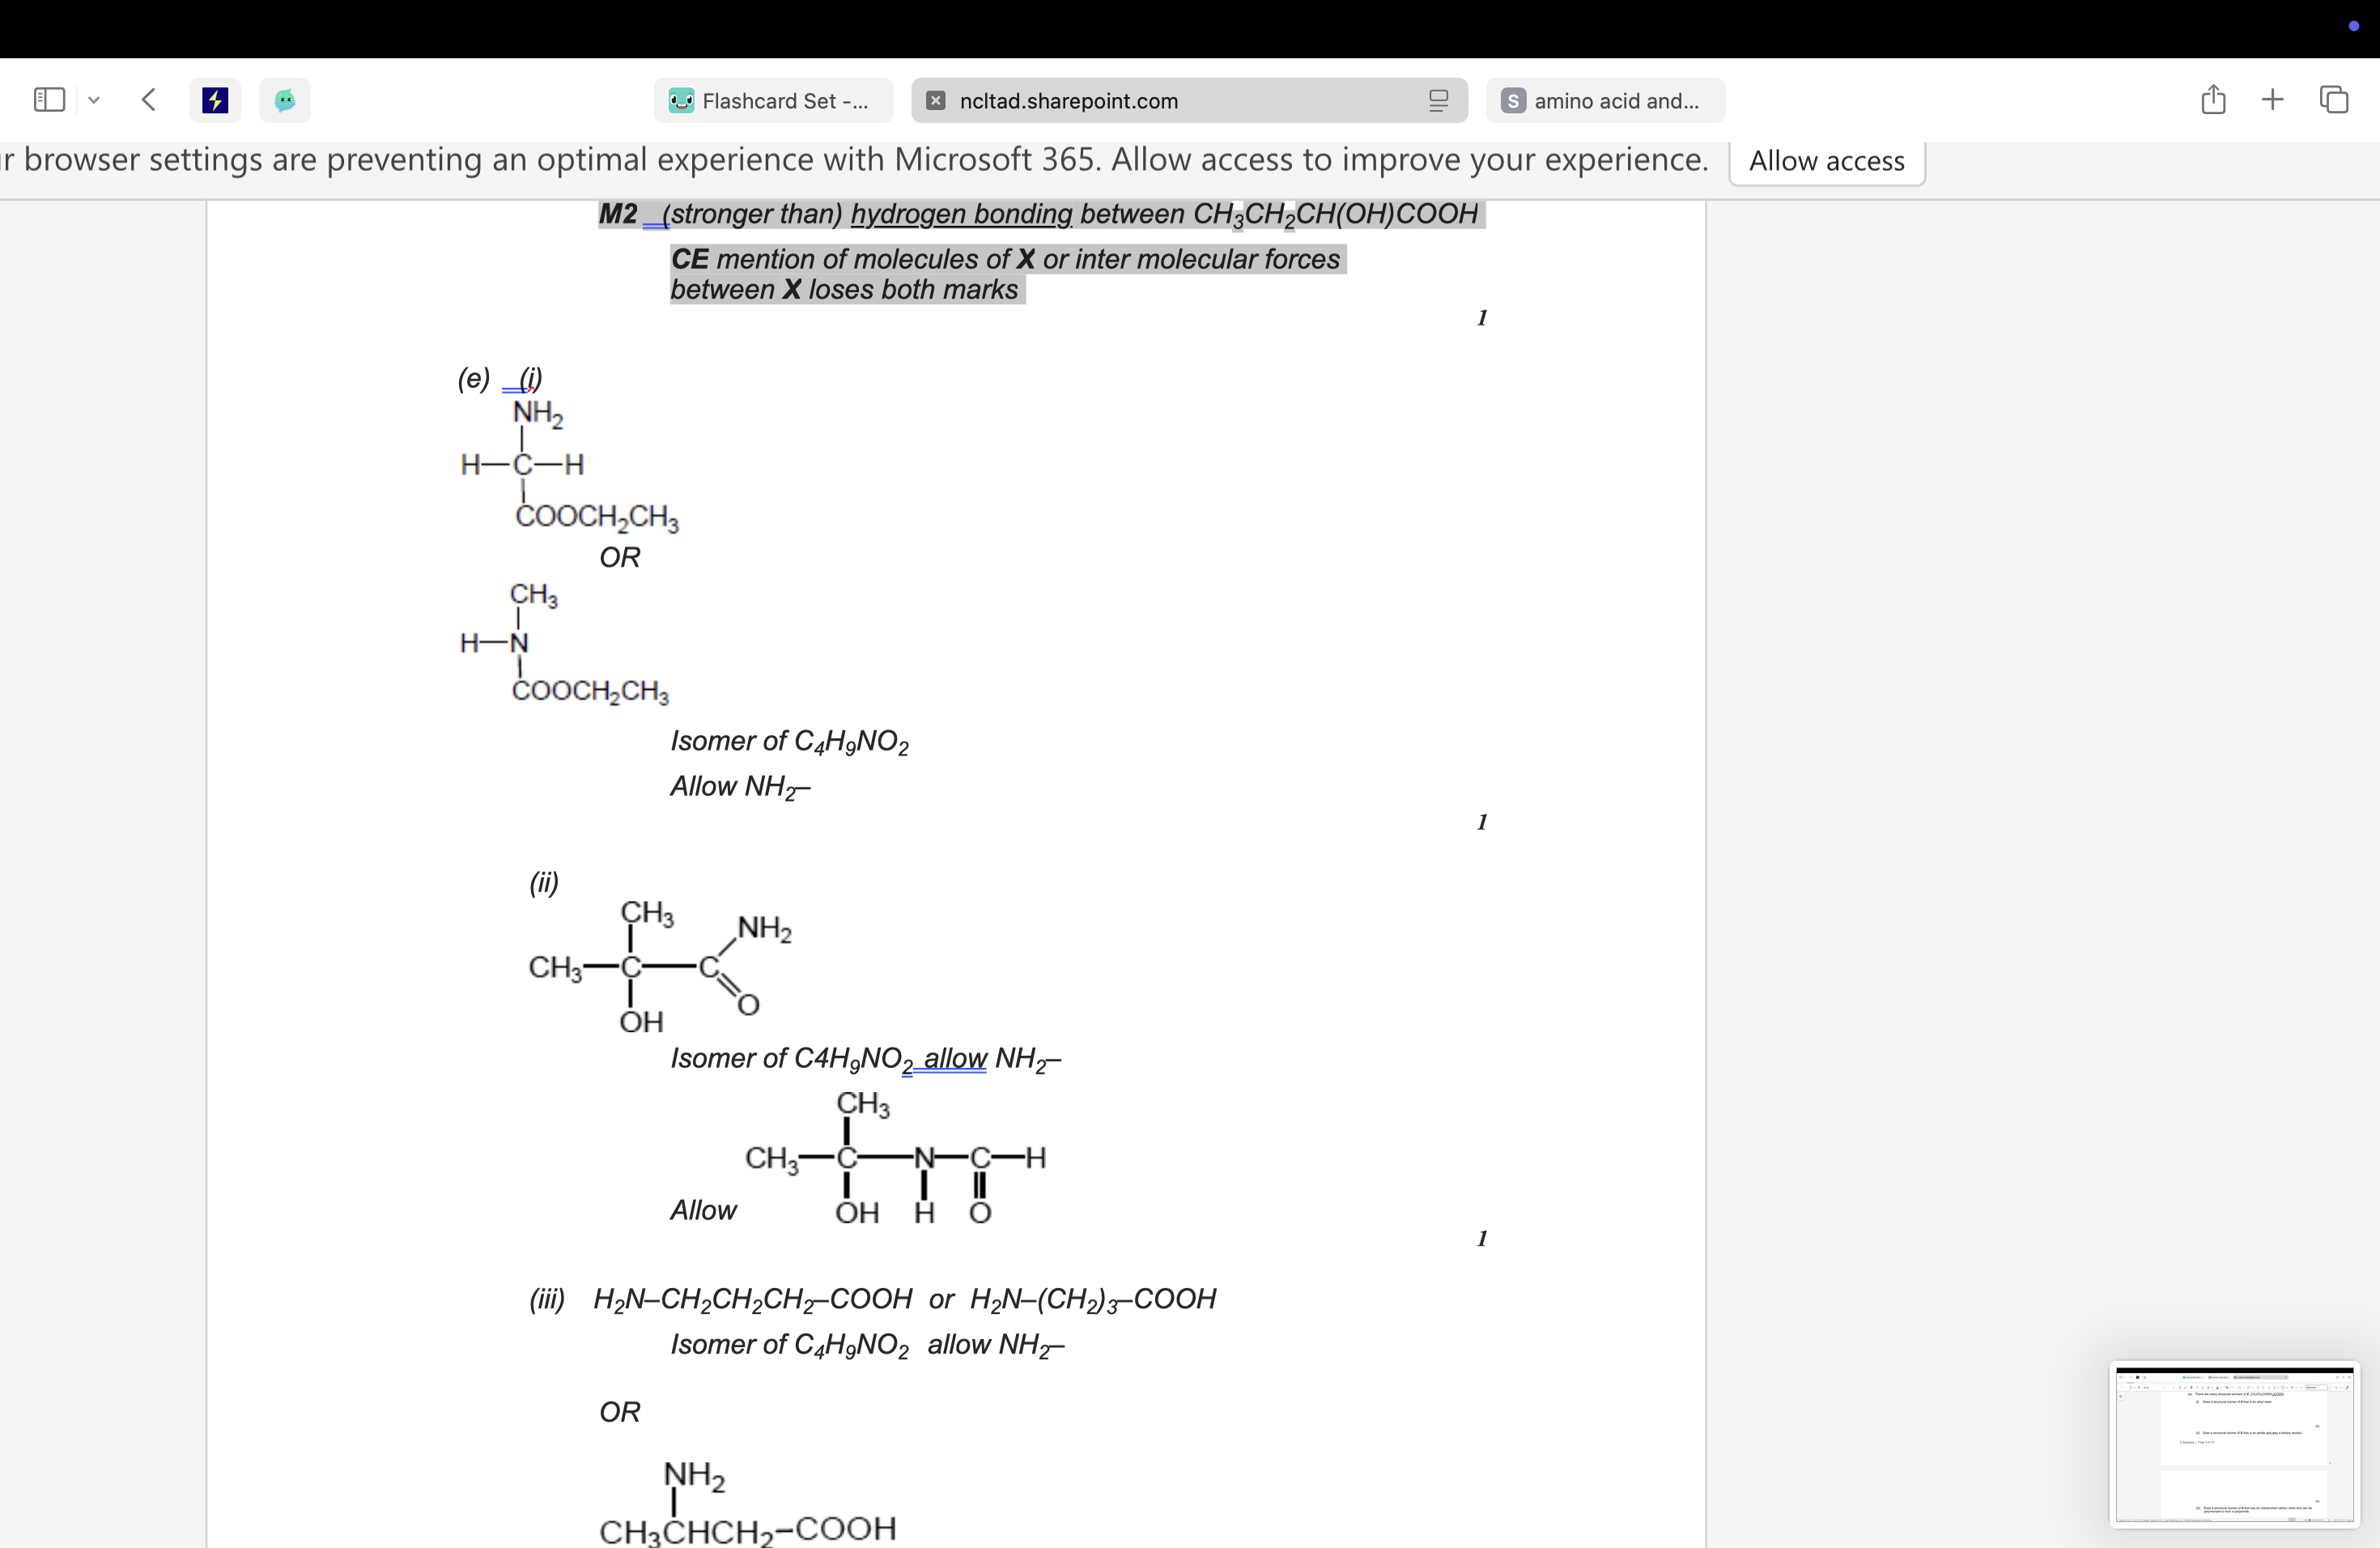
Task: Click the Microsoft 365 browser settings banner text
Action: (855, 160)
